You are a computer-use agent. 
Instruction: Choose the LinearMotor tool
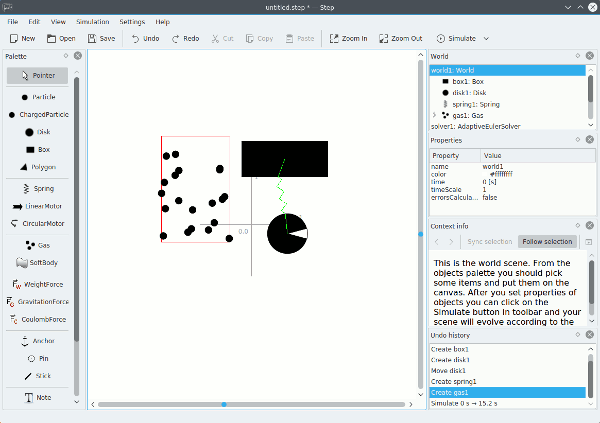pyautogui.click(x=37, y=206)
